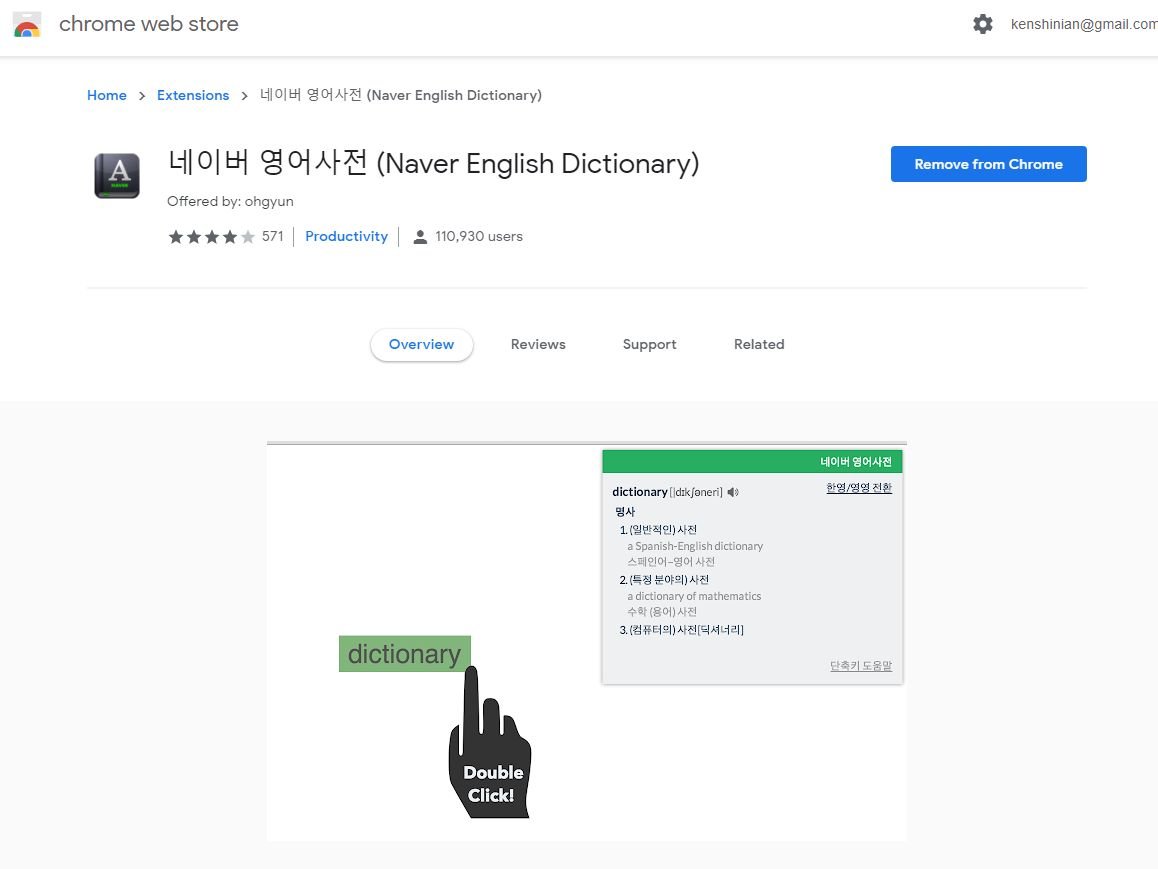Viewport: 1158px width, 869px height.
Task: Click the Chrome Web Store rainbow logo
Action: tap(27, 24)
